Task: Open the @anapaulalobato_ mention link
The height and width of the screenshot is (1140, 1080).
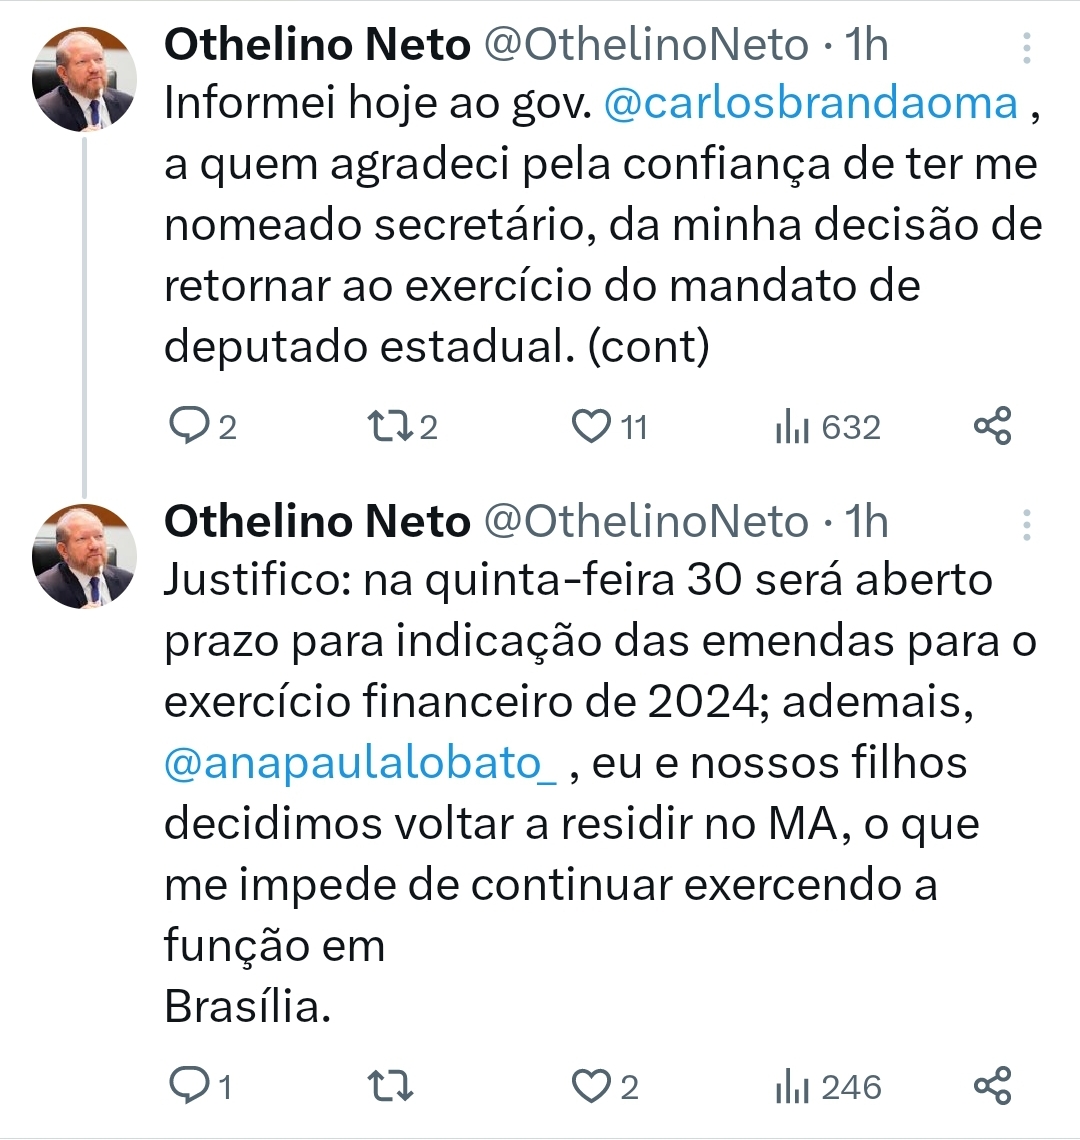Action: [x=360, y=763]
